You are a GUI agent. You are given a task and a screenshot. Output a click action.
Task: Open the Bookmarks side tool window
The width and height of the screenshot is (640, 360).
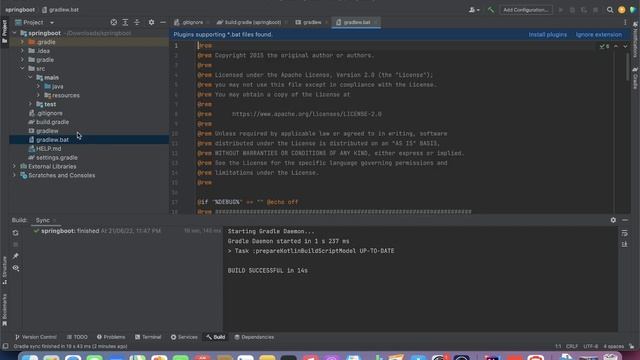pos(4,309)
